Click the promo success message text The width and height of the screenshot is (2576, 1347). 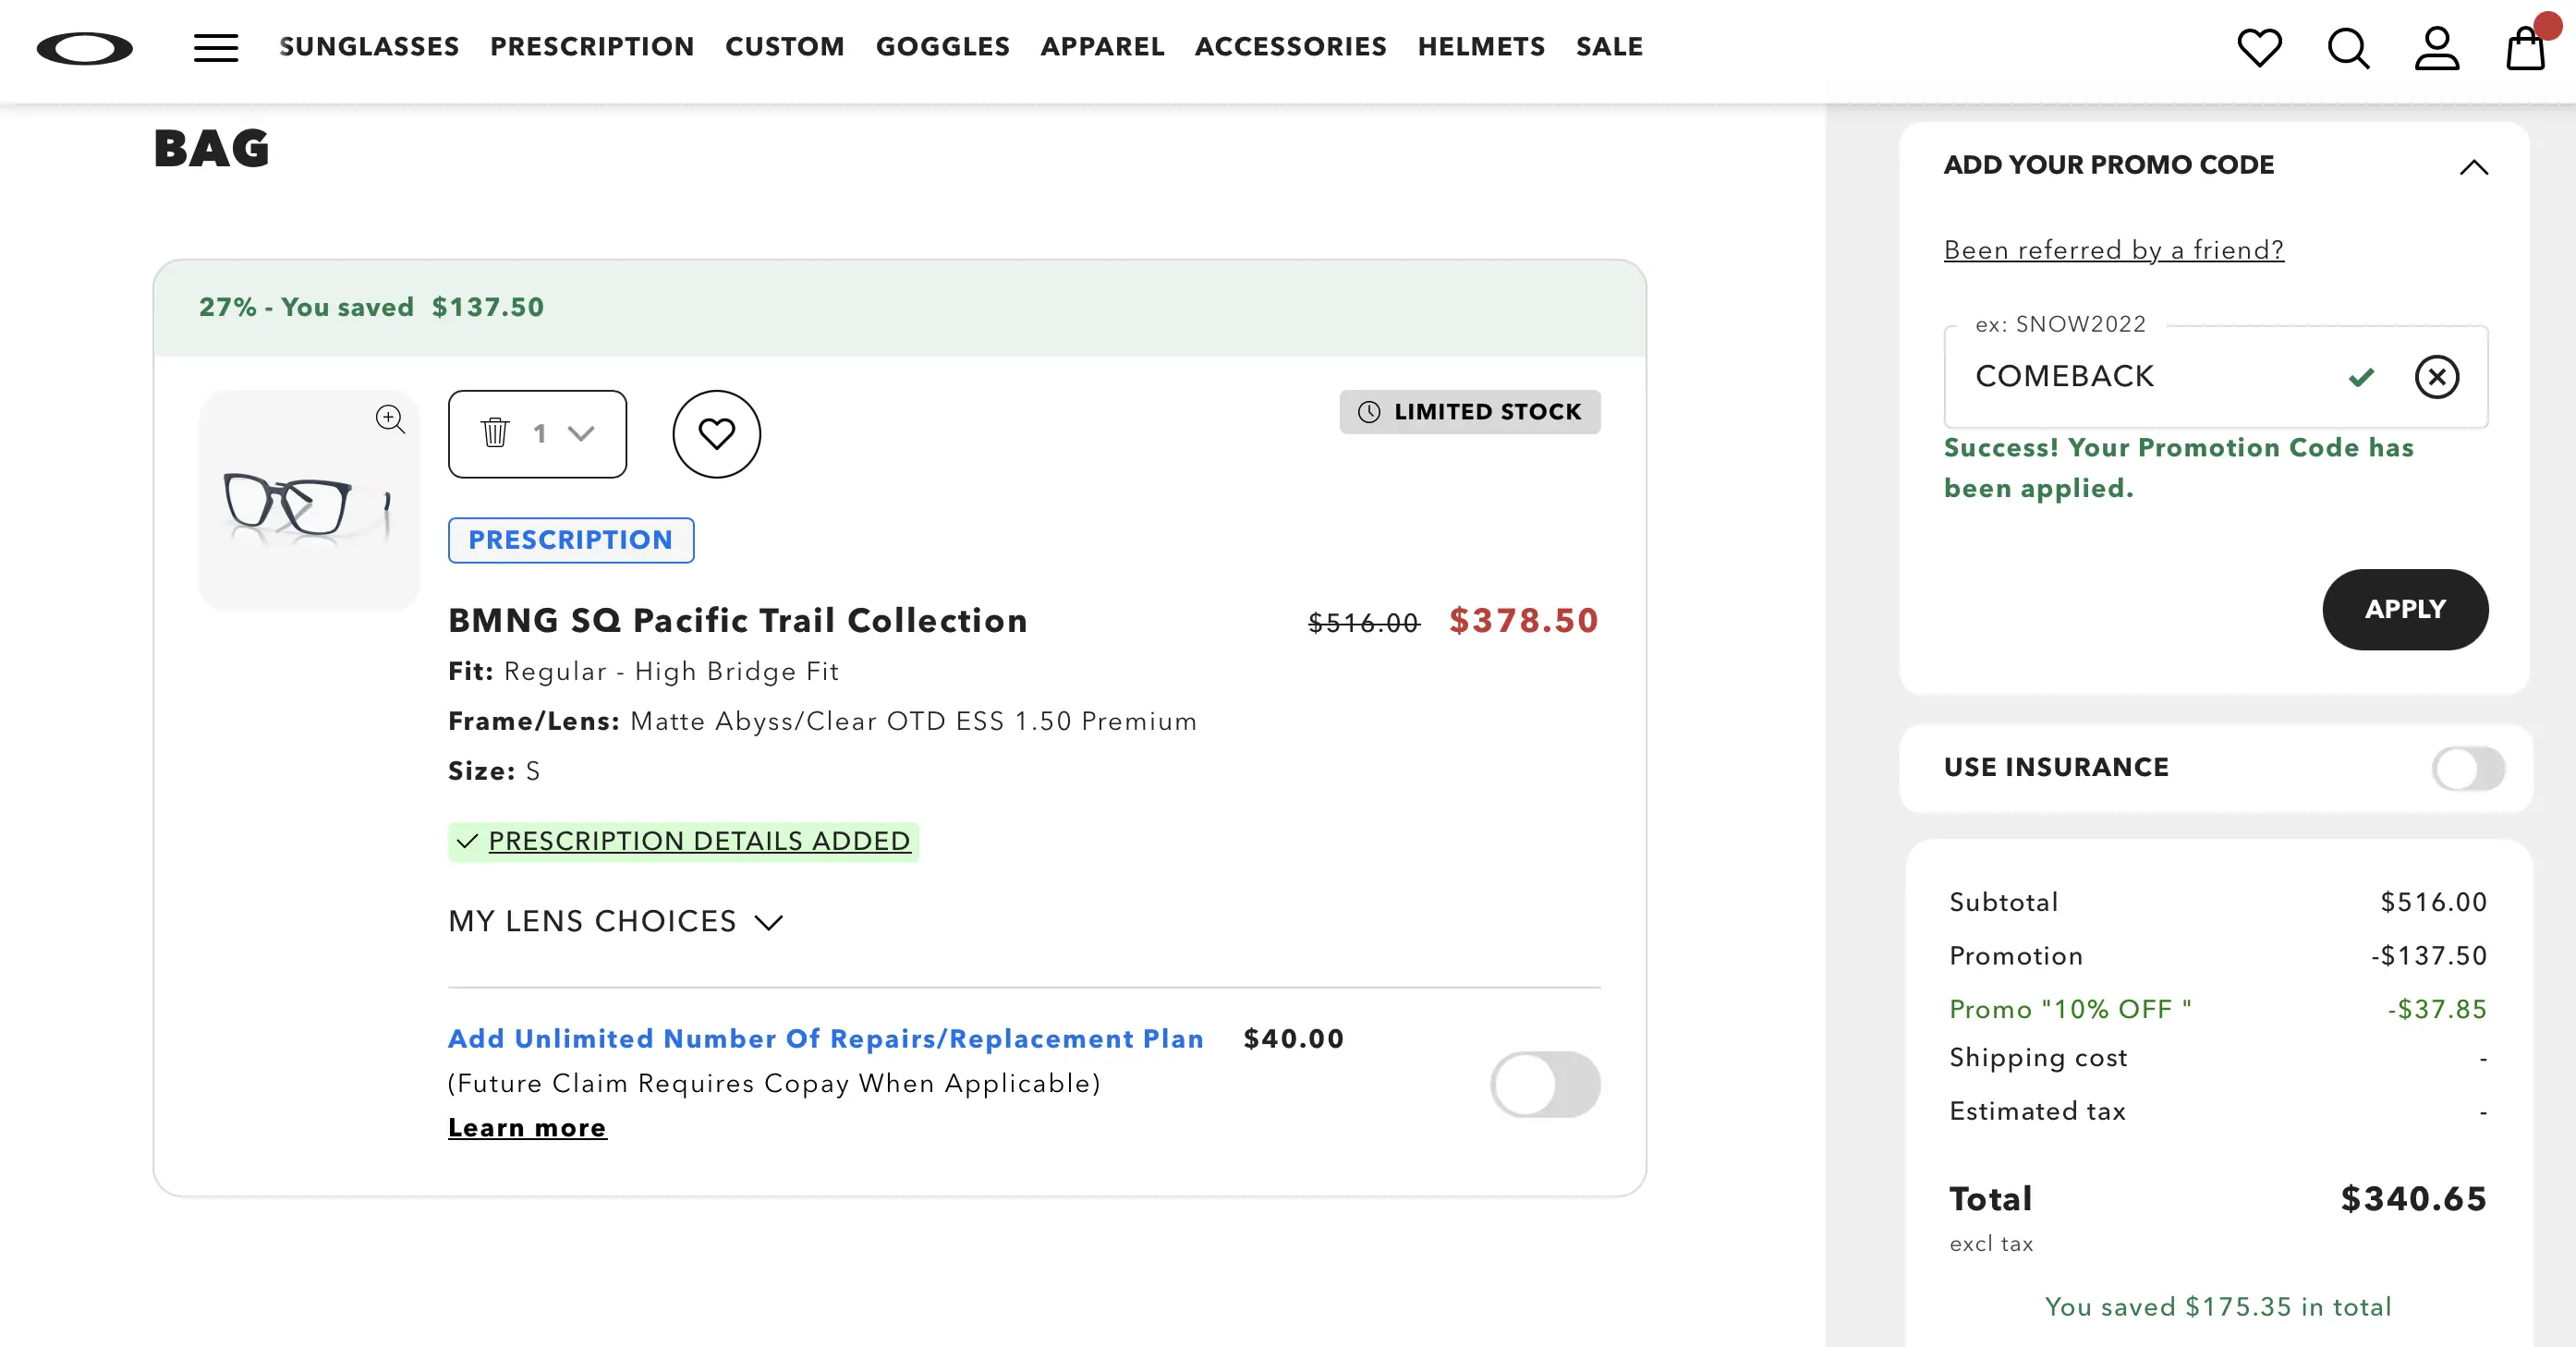[x=2178, y=468]
